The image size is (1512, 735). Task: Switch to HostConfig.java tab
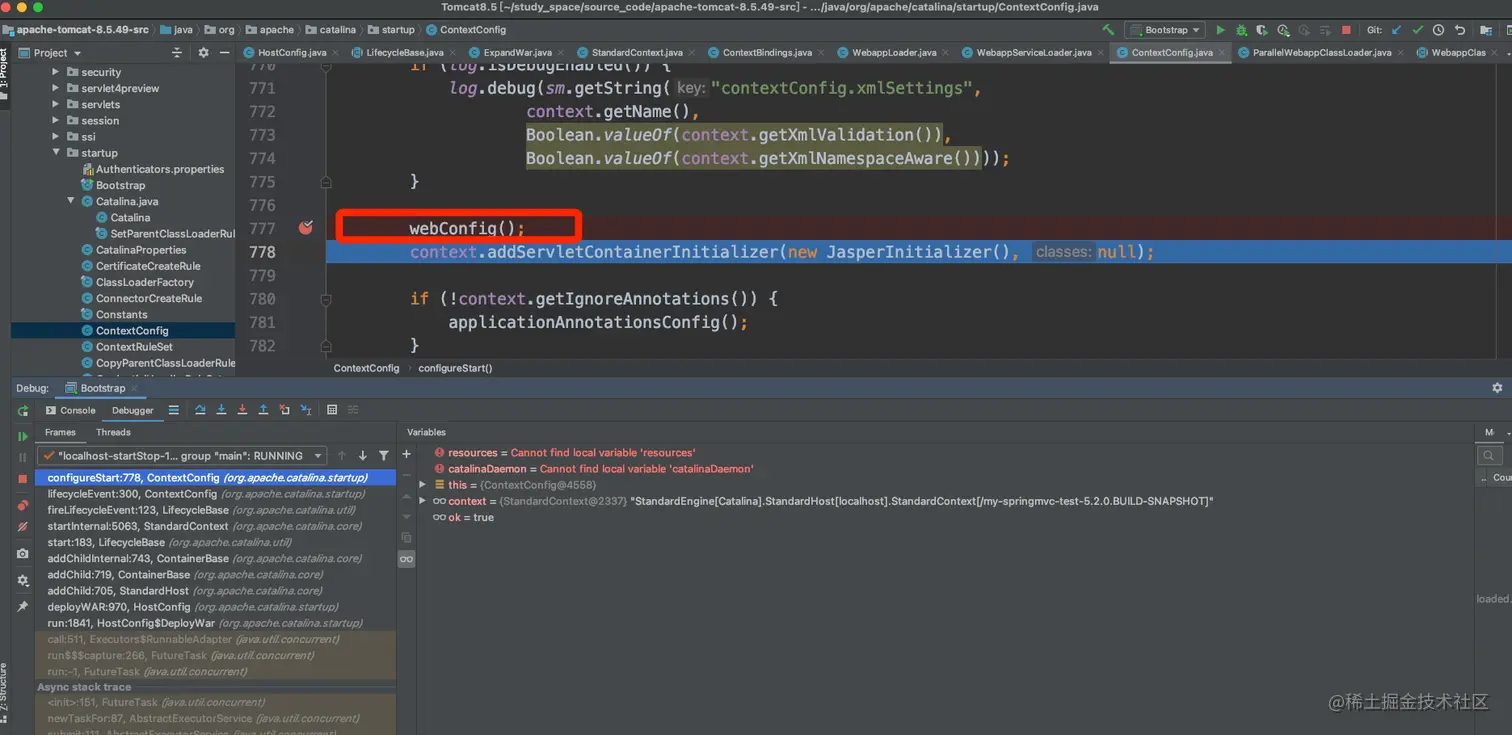pos(292,52)
